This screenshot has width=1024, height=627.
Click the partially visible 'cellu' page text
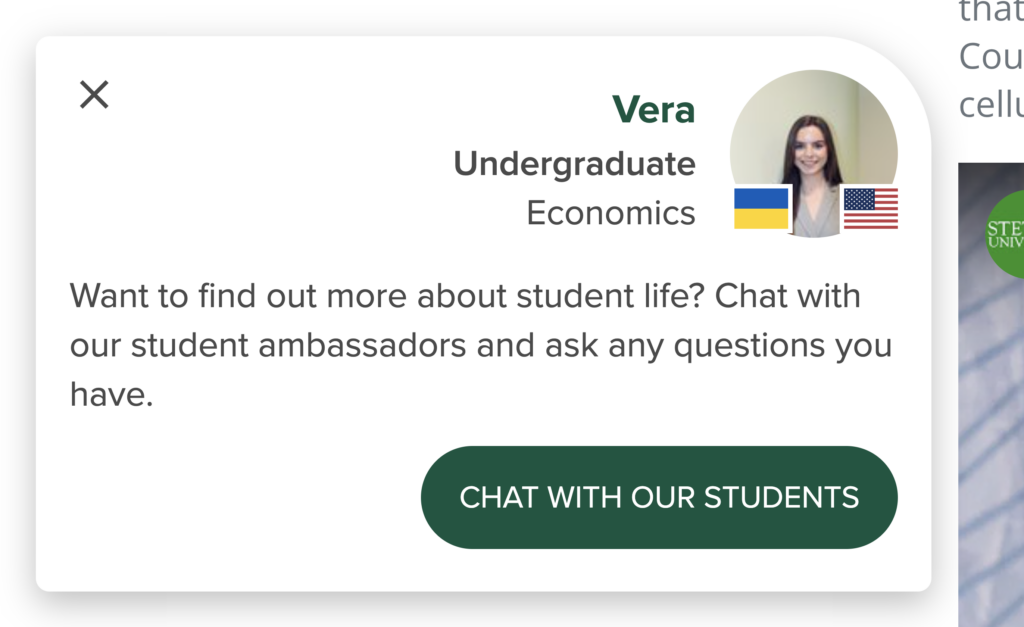click(991, 104)
